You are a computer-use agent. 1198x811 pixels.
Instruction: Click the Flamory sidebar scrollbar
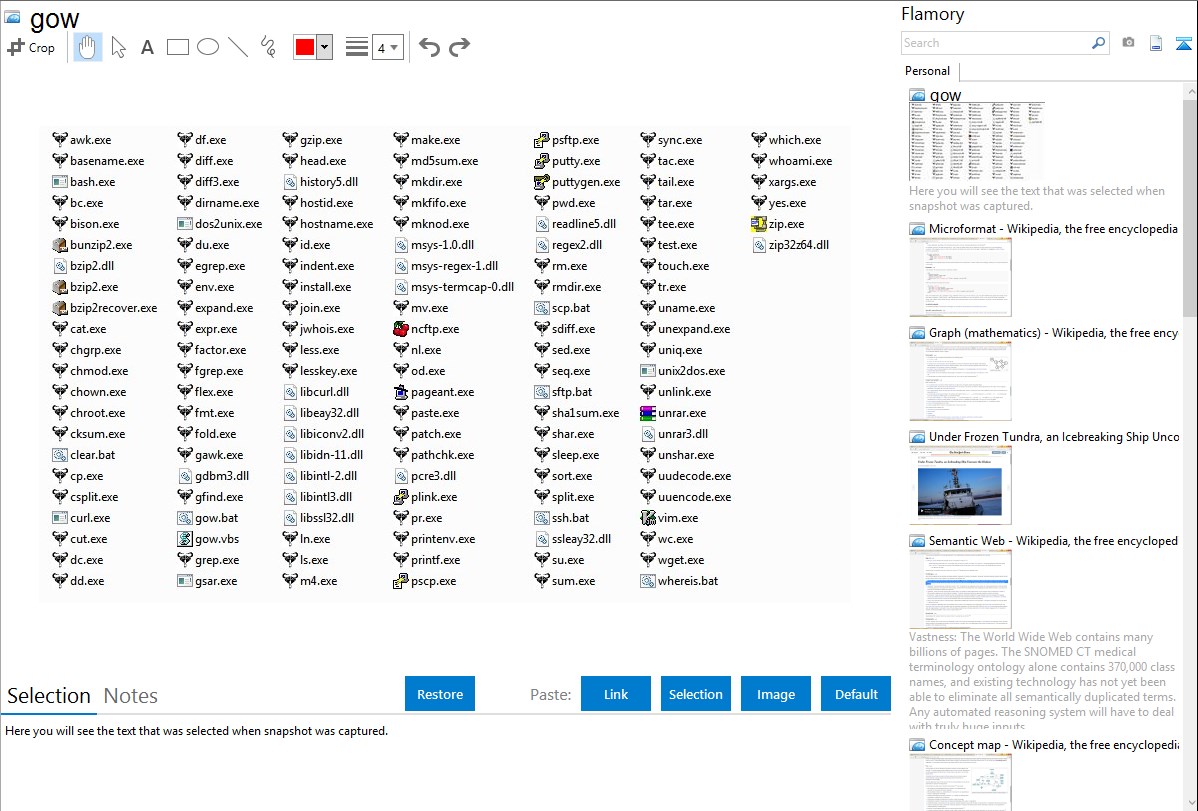click(x=1190, y=206)
